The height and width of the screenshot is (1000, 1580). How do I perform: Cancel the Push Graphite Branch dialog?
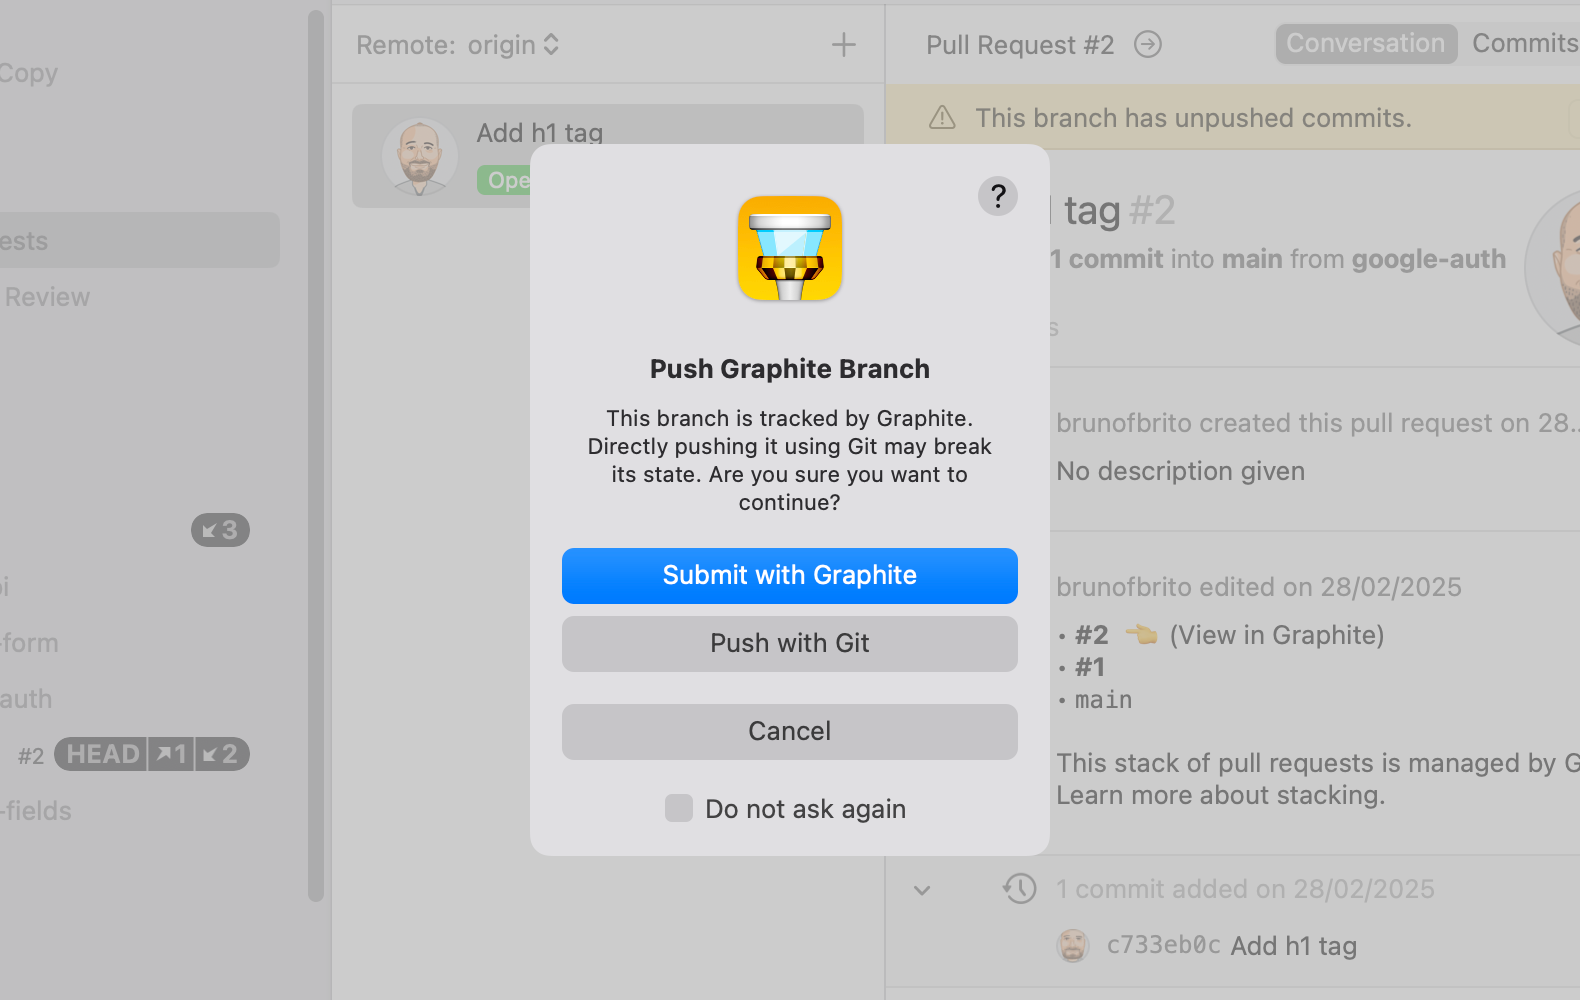click(x=789, y=731)
